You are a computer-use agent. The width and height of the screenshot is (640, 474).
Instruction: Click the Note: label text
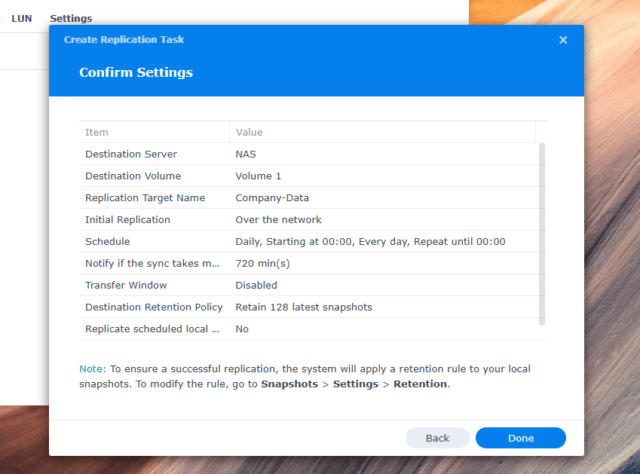click(x=92, y=369)
